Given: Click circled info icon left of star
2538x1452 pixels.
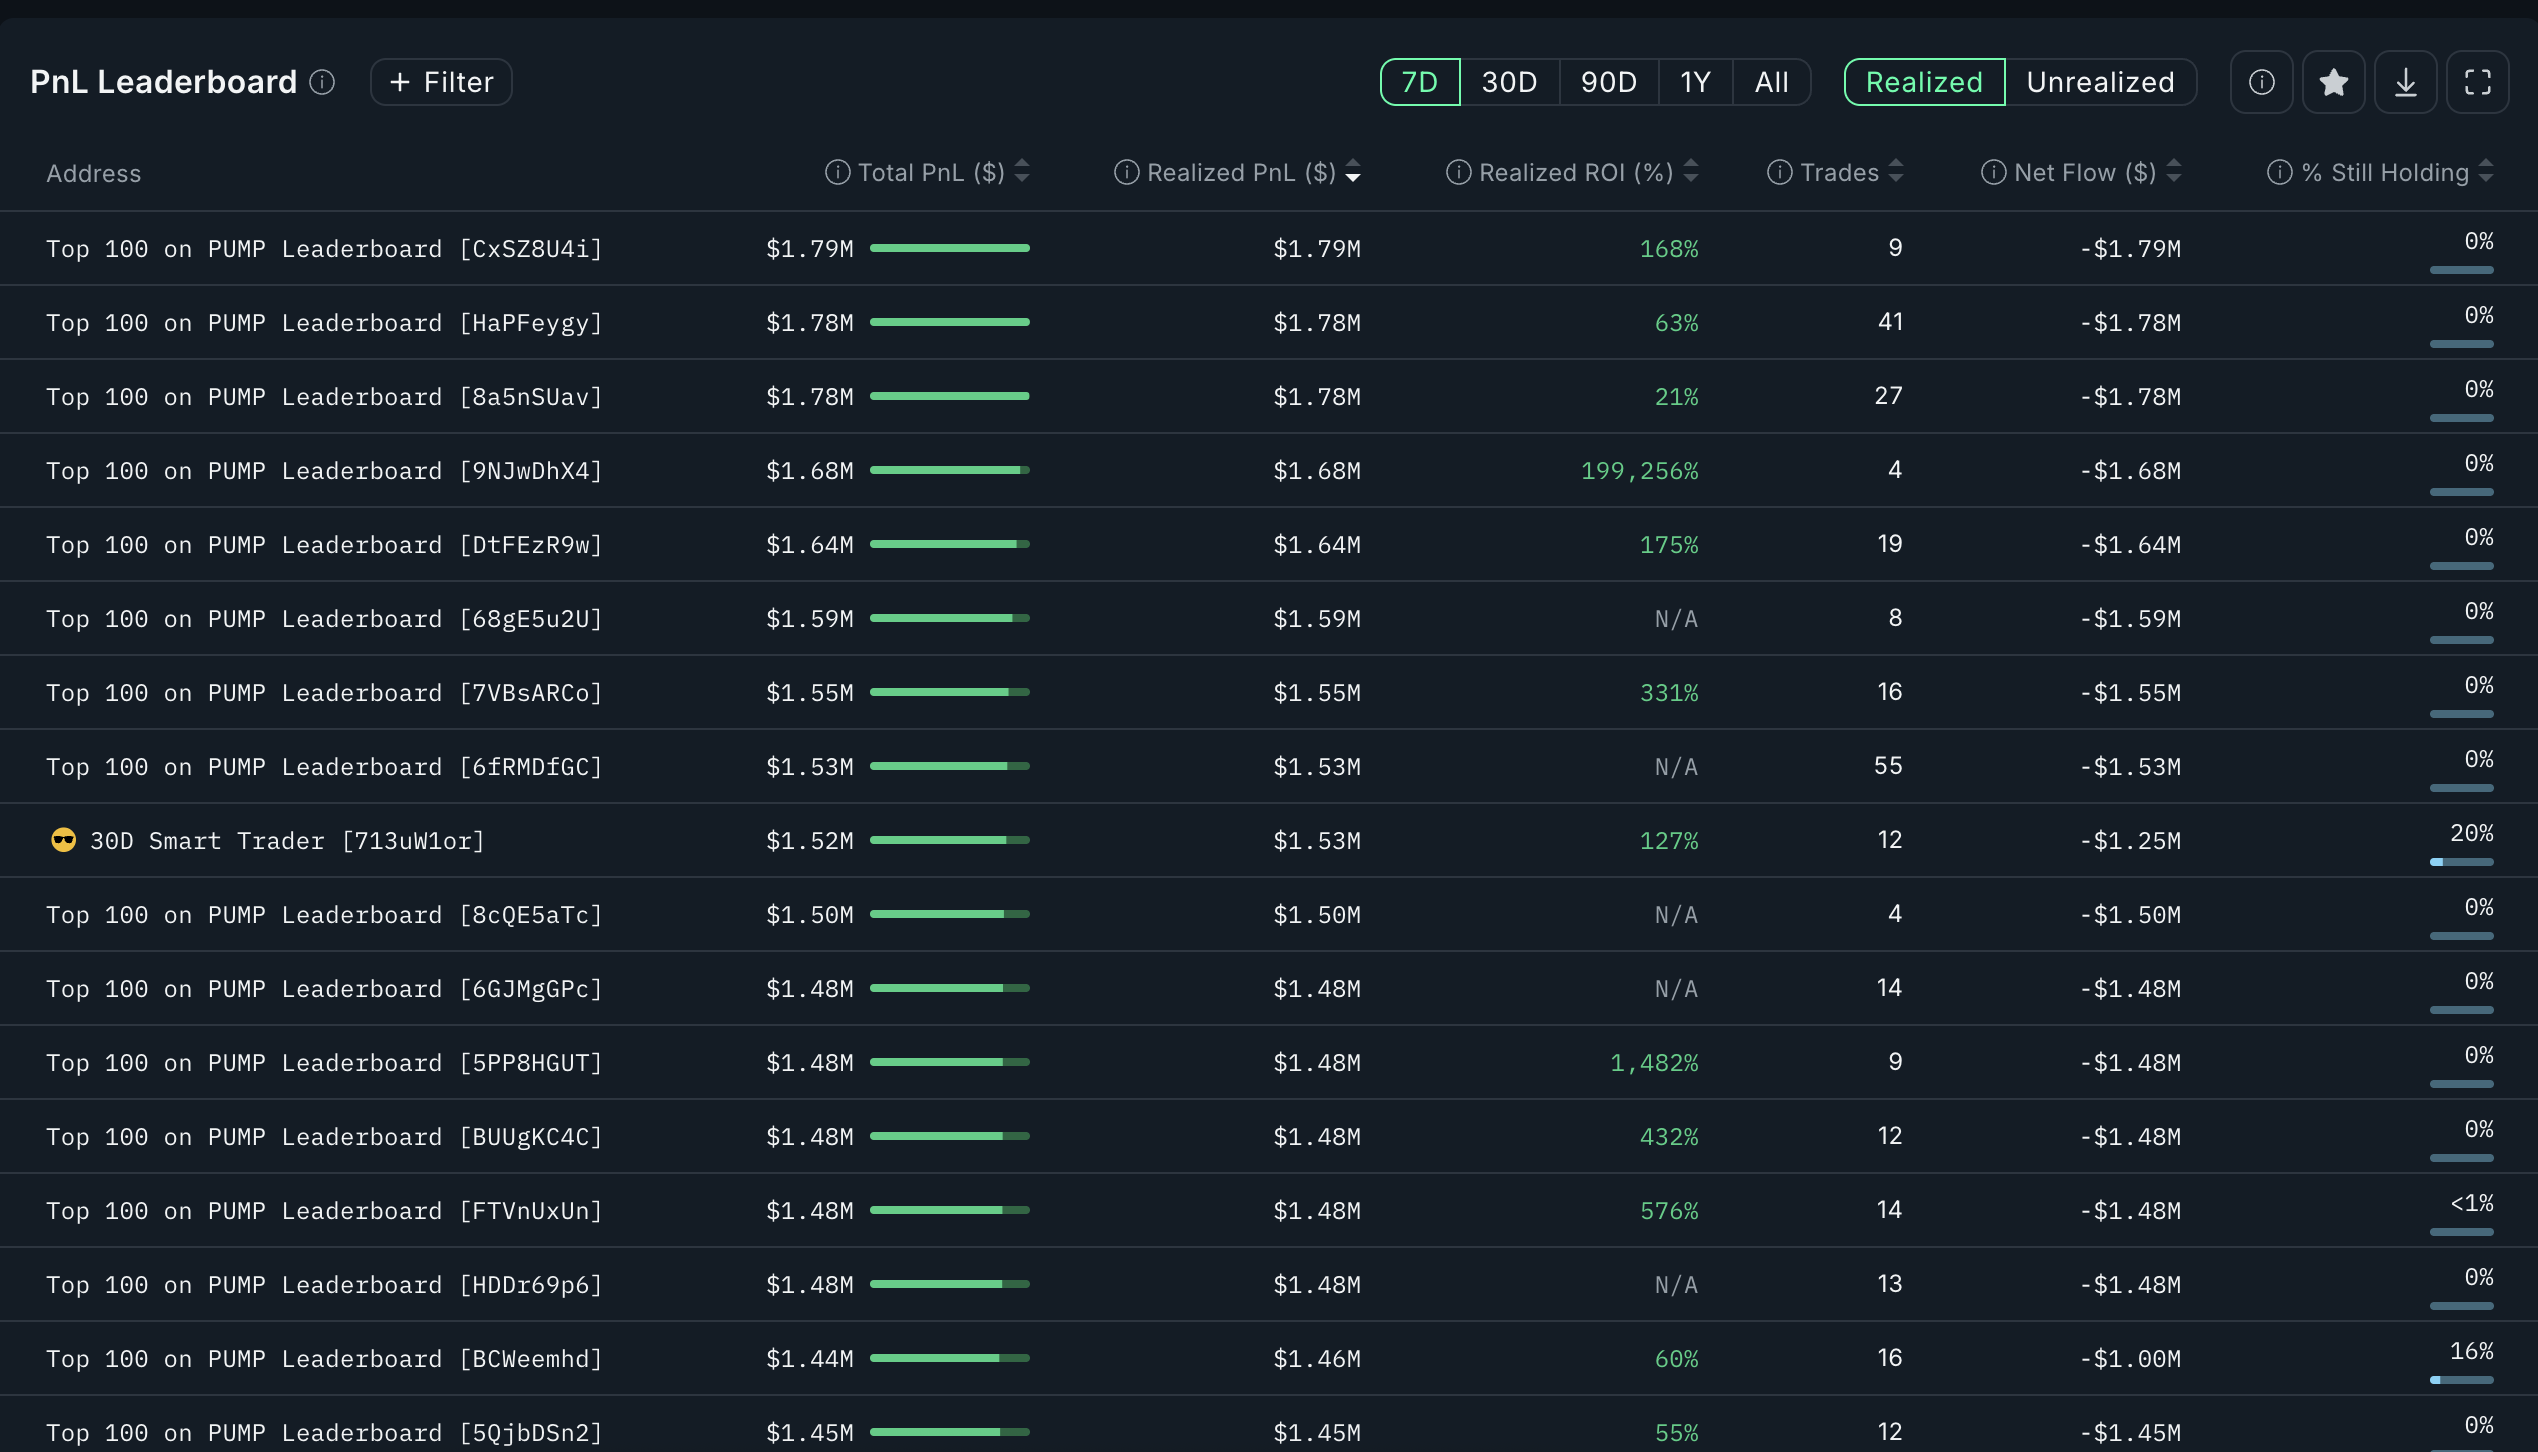Looking at the screenshot, I should 2261,82.
